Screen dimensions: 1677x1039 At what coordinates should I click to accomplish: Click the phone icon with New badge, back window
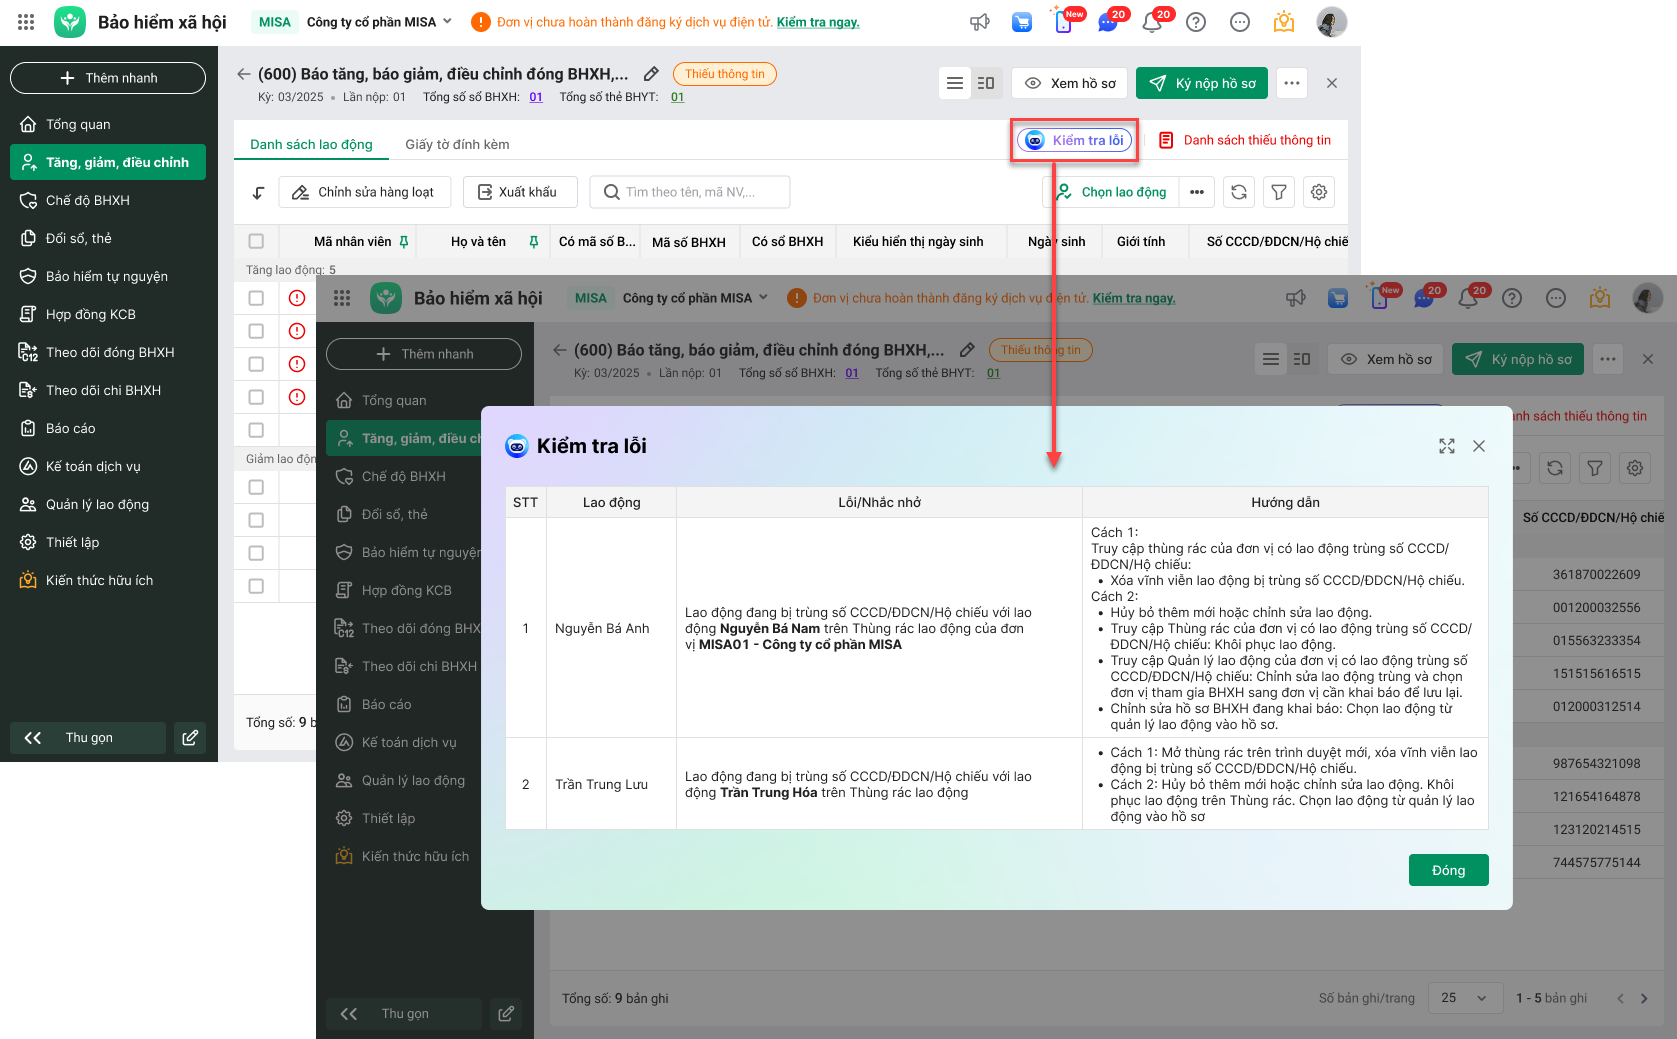click(1064, 22)
